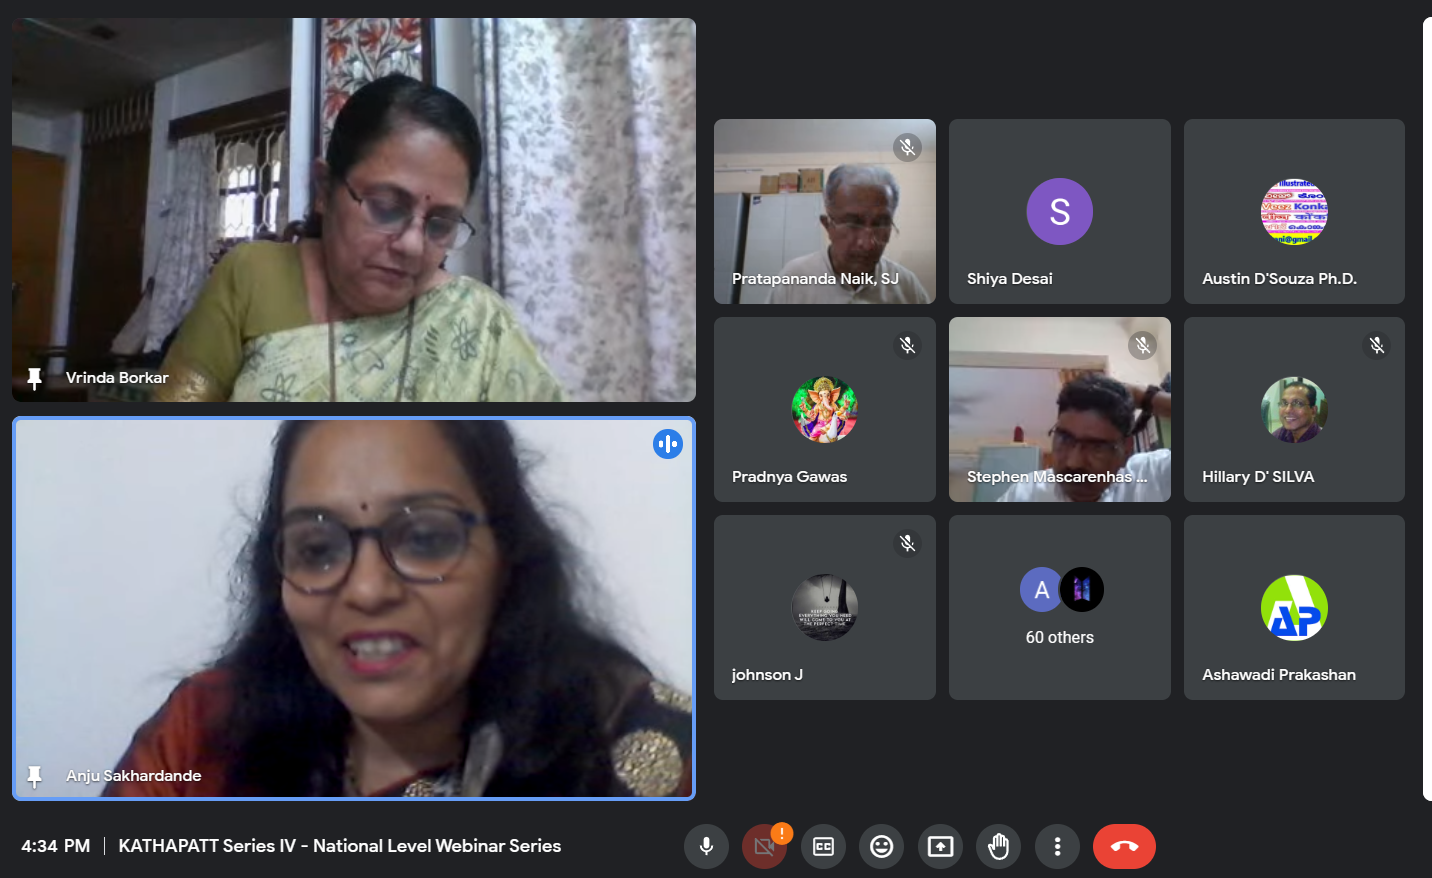Select Pradnya Gawas tile avatar
Image resolution: width=1432 pixels, height=878 pixels.
tap(825, 410)
